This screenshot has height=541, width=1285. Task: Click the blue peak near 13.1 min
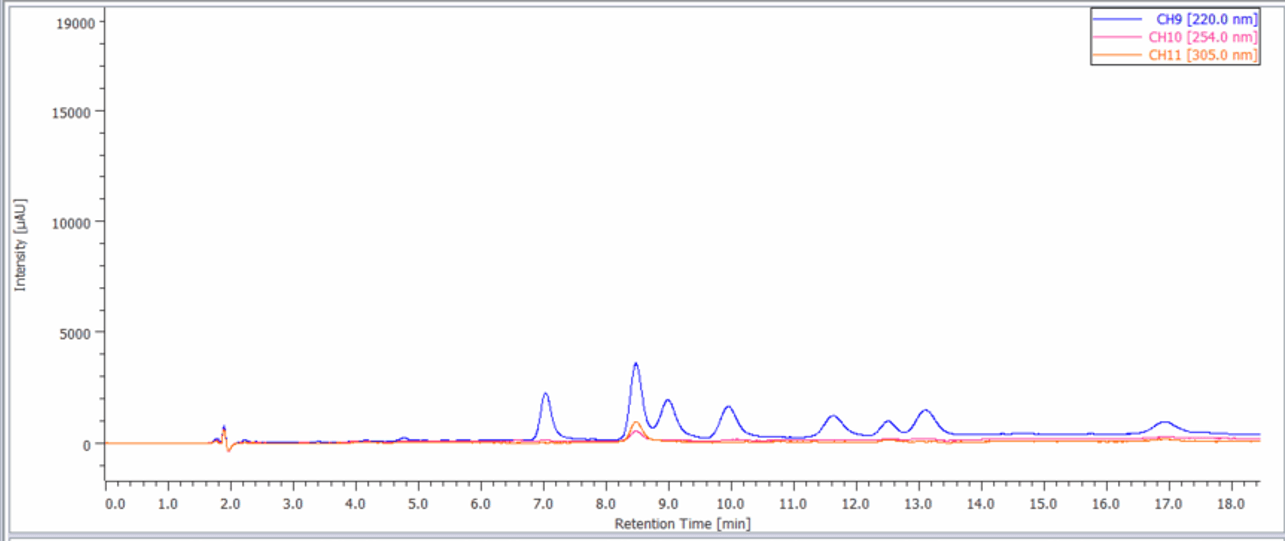click(925, 411)
